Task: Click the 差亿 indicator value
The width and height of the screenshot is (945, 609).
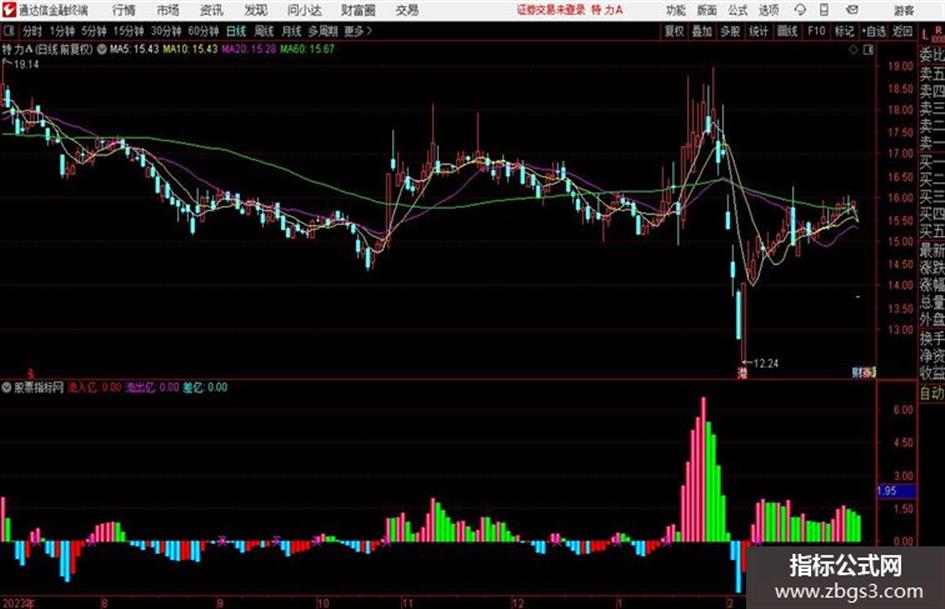Action: coord(205,387)
